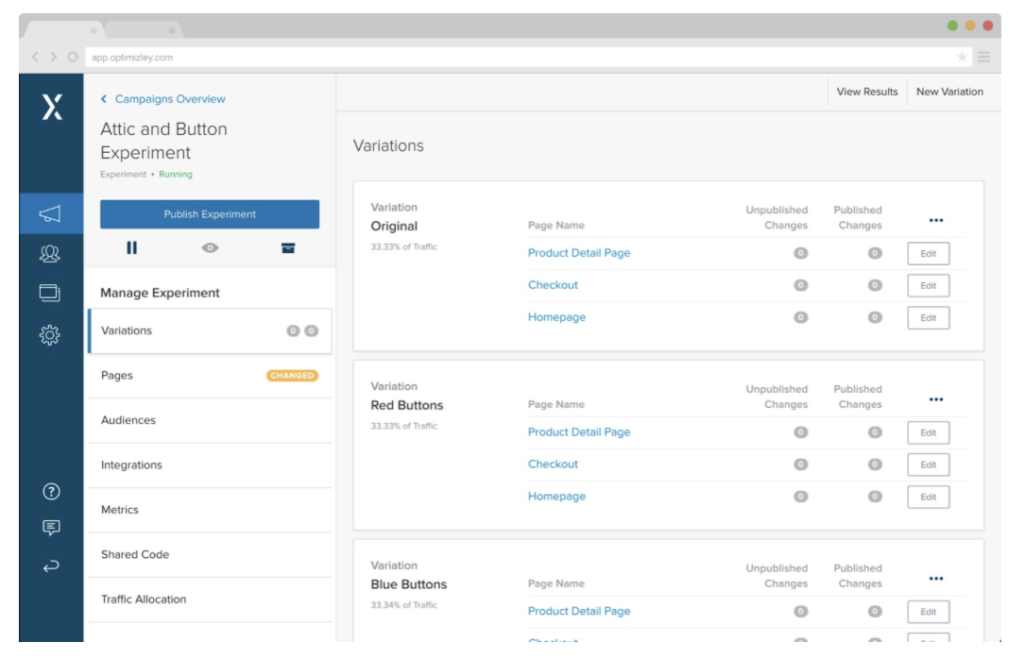This screenshot has width=1024, height=659.
Task: Click the second browser tab
Action: 144,30
